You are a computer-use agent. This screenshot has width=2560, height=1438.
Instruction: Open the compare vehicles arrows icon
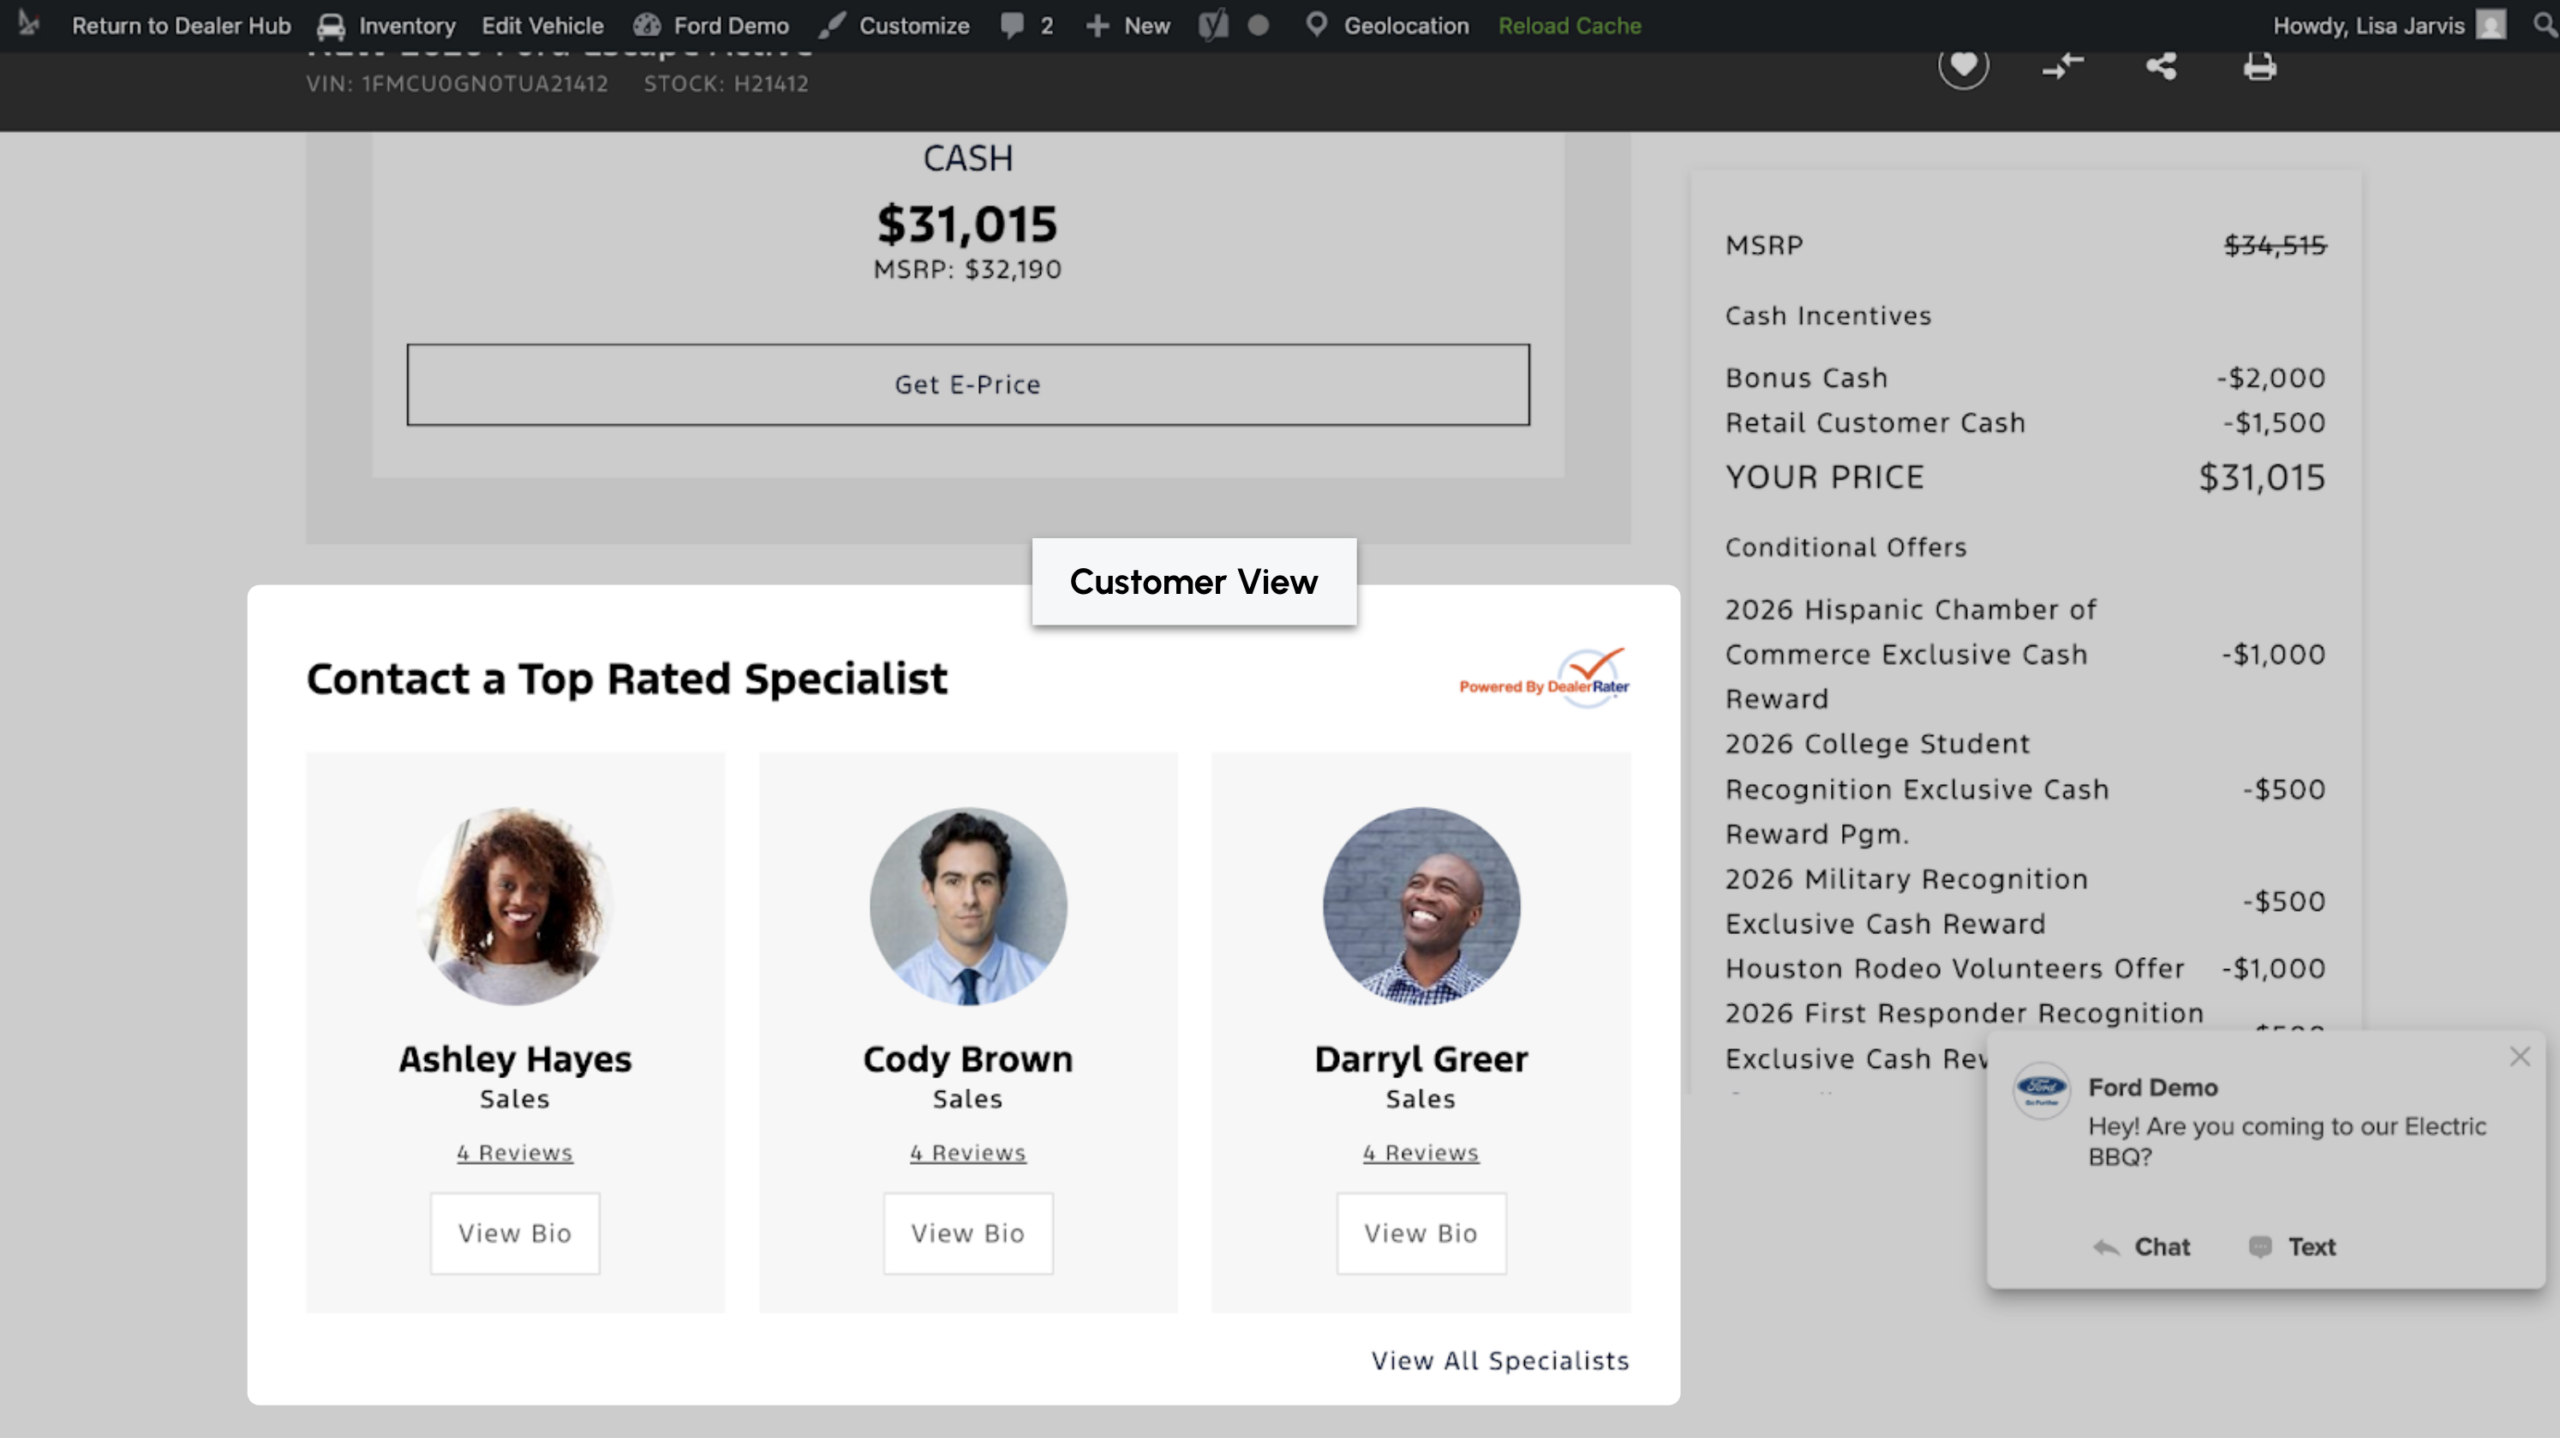(x=2062, y=67)
